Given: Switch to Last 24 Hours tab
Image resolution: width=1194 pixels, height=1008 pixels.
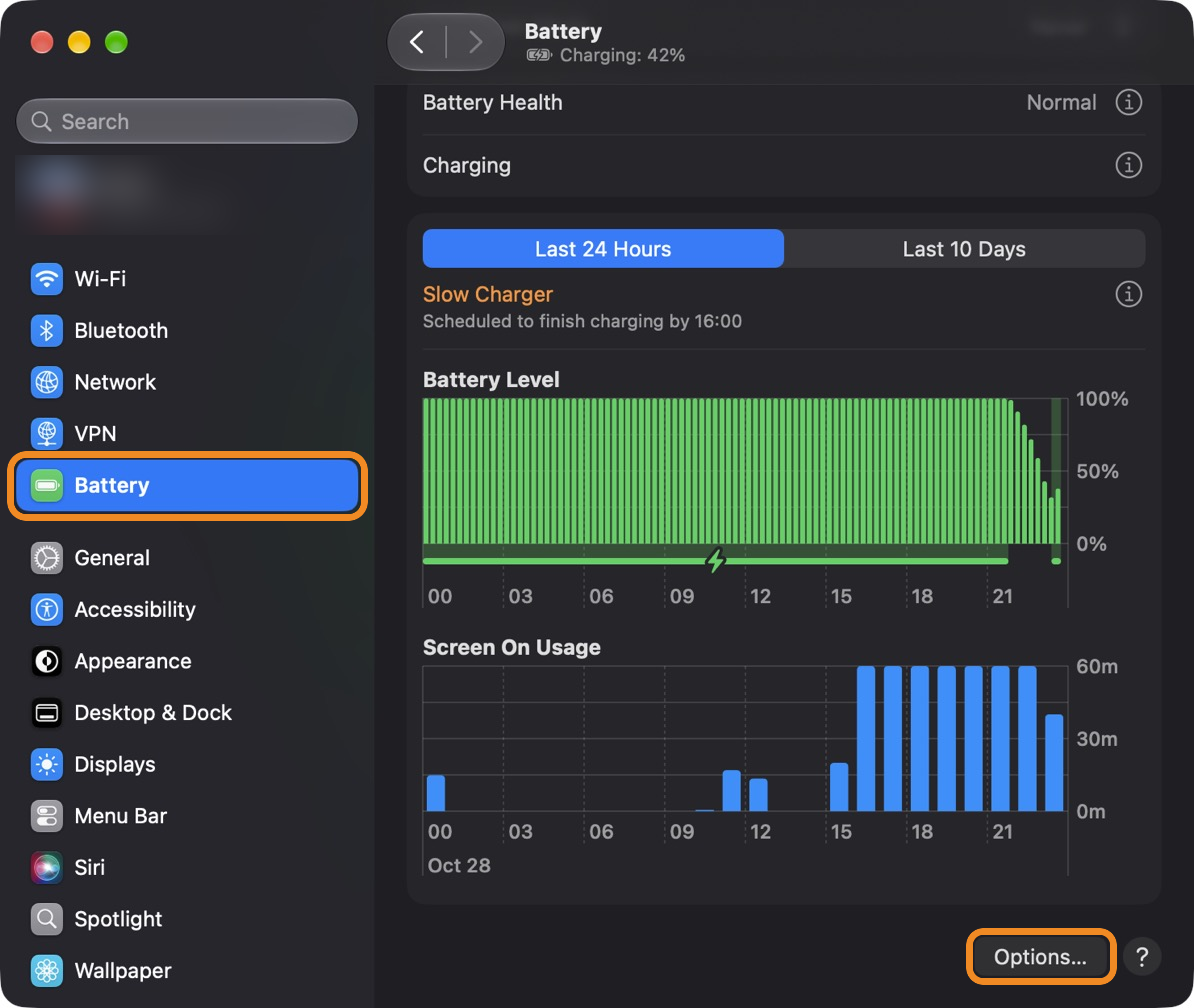Looking at the screenshot, I should [603, 249].
